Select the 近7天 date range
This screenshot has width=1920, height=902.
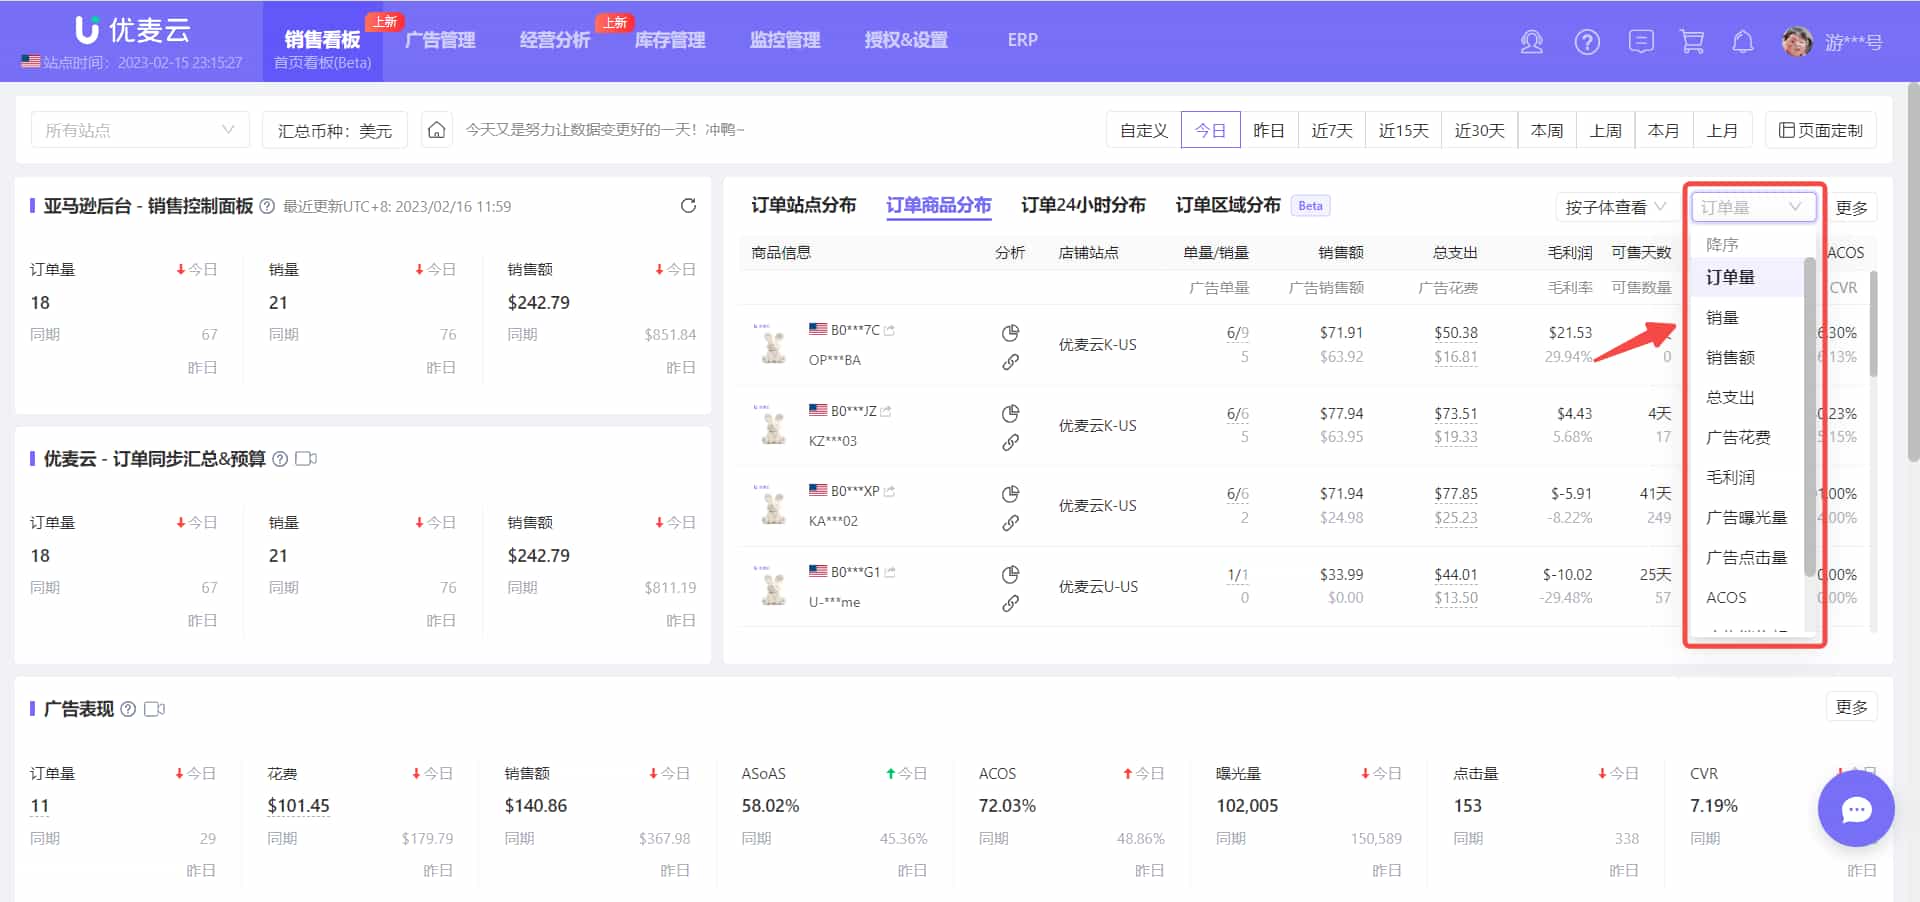pos(1332,130)
